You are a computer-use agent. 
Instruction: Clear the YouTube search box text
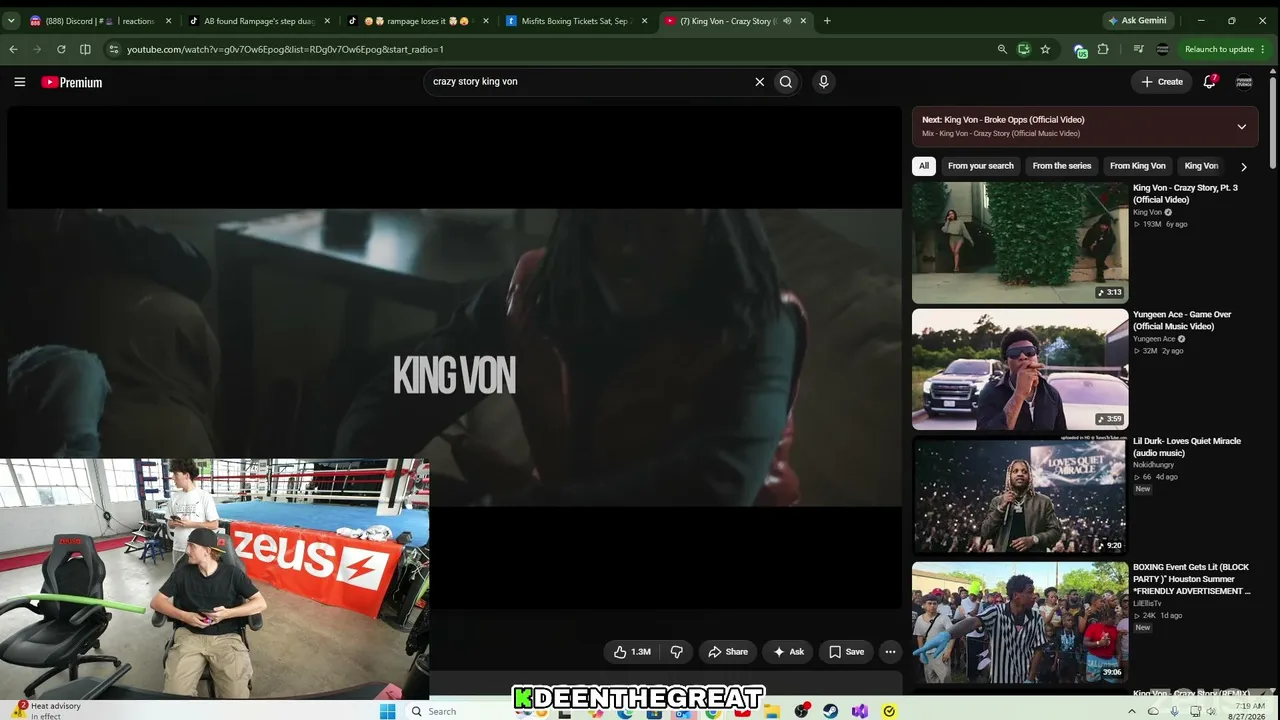pyautogui.click(x=759, y=82)
